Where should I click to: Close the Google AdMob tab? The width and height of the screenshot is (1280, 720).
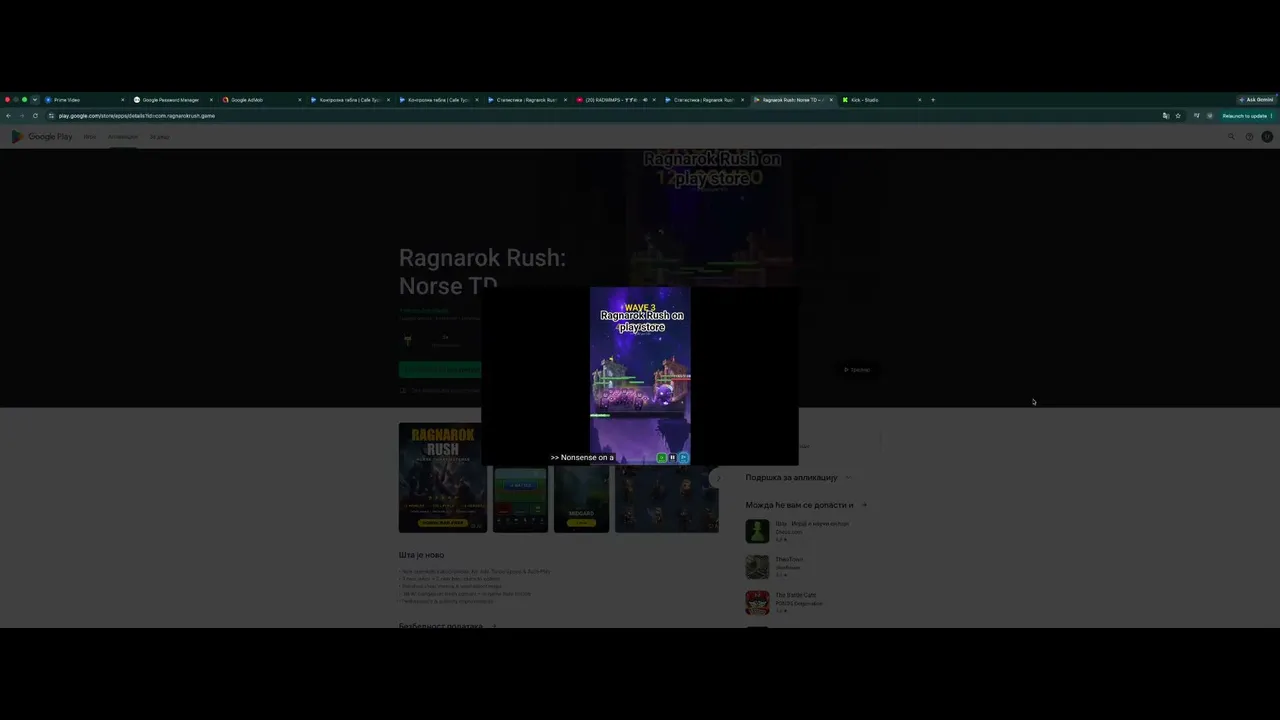300,100
